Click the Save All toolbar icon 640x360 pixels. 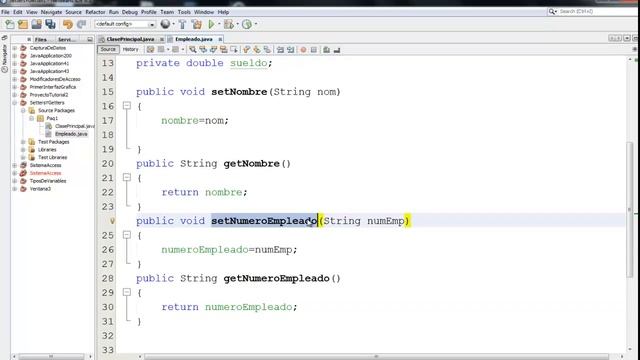(x=50, y=24)
